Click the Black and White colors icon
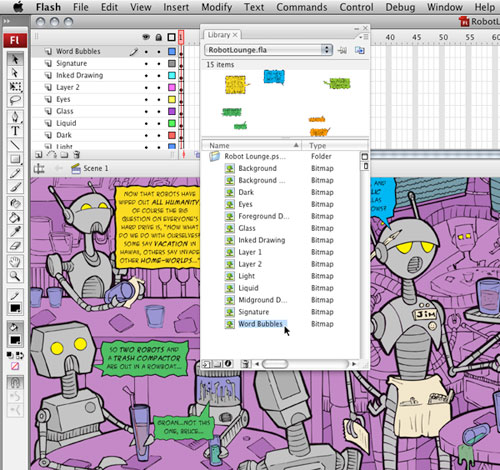This screenshot has height=470, width=500. coord(10,355)
